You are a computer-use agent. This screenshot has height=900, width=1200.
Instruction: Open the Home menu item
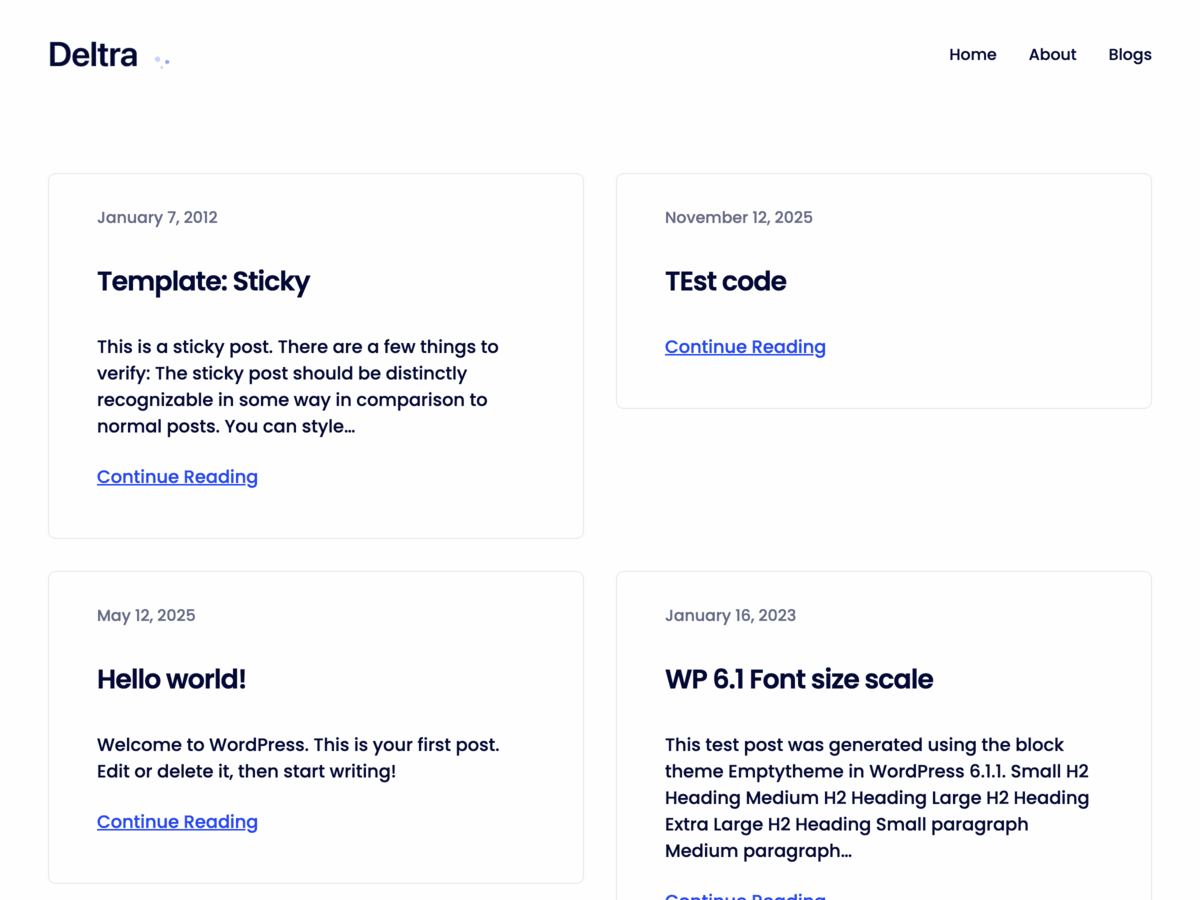[972, 55]
